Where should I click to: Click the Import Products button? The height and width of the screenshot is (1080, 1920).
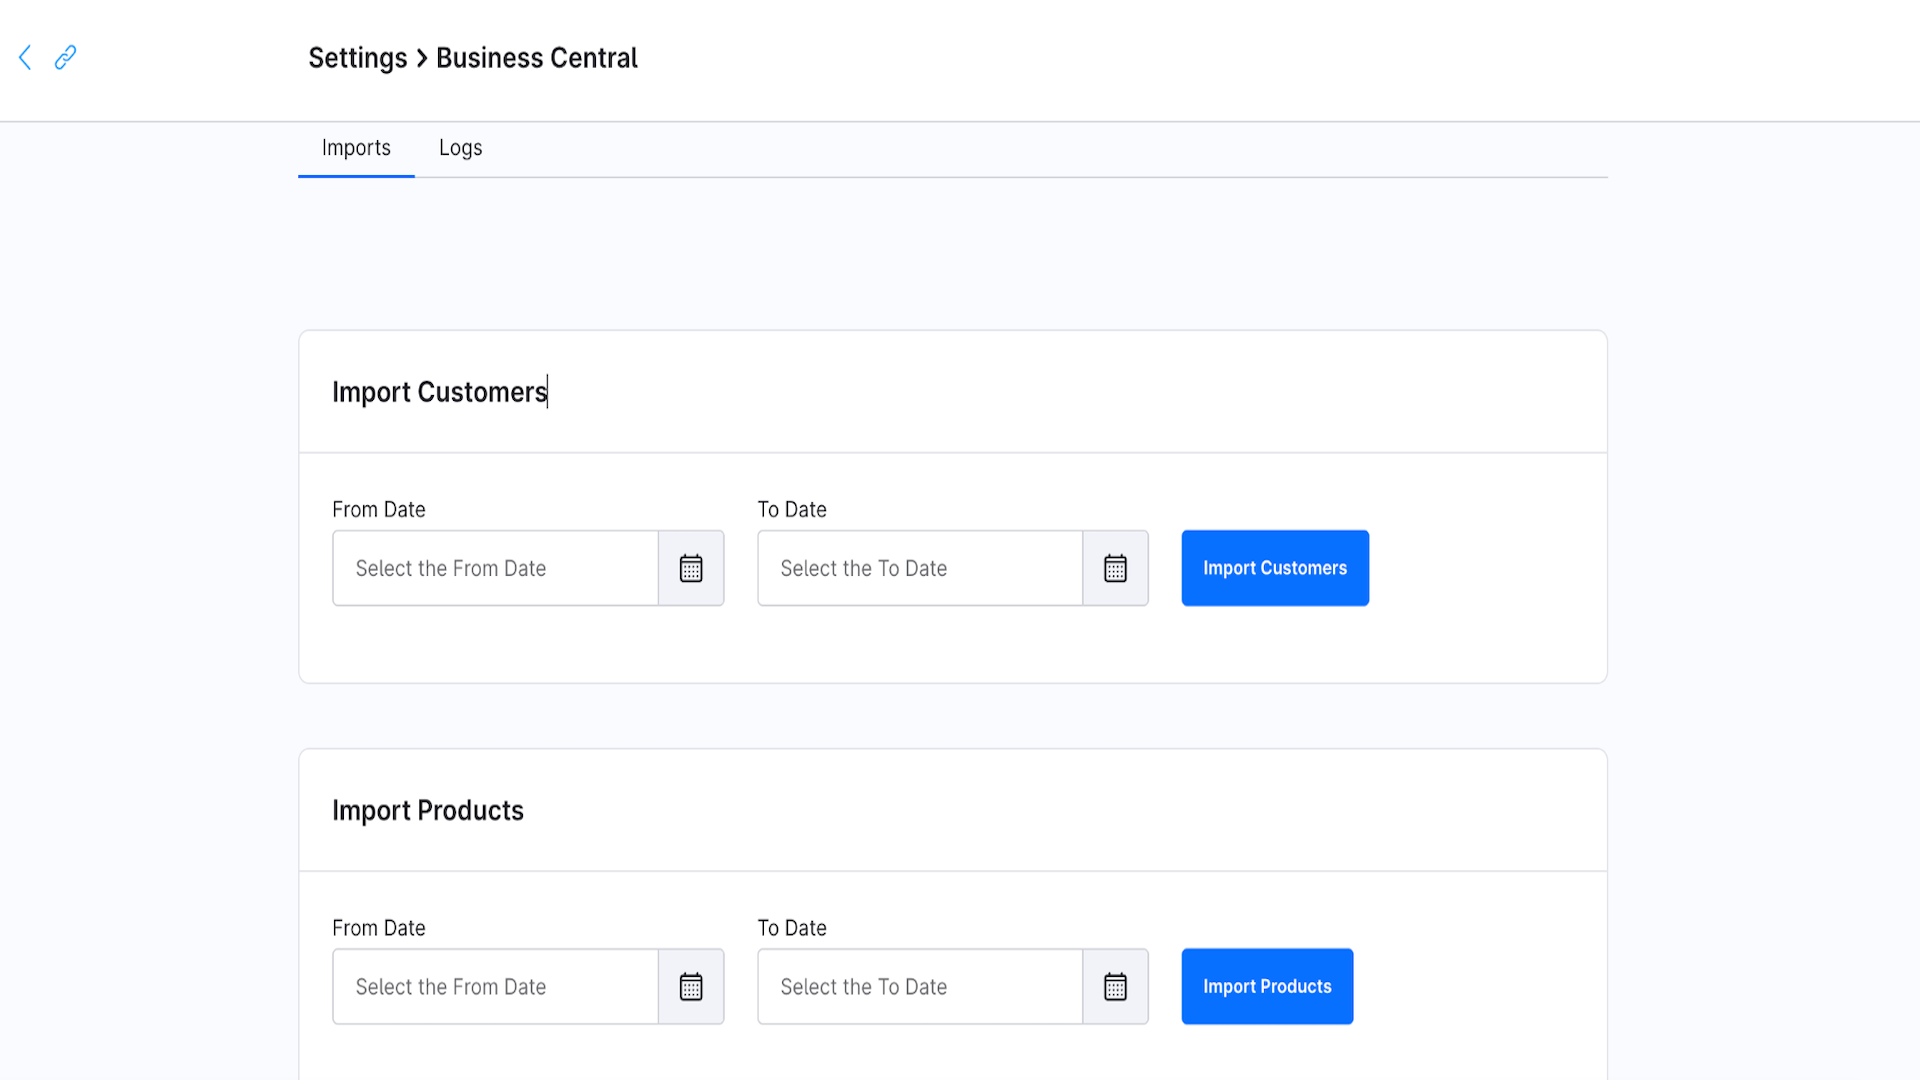pos(1266,986)
